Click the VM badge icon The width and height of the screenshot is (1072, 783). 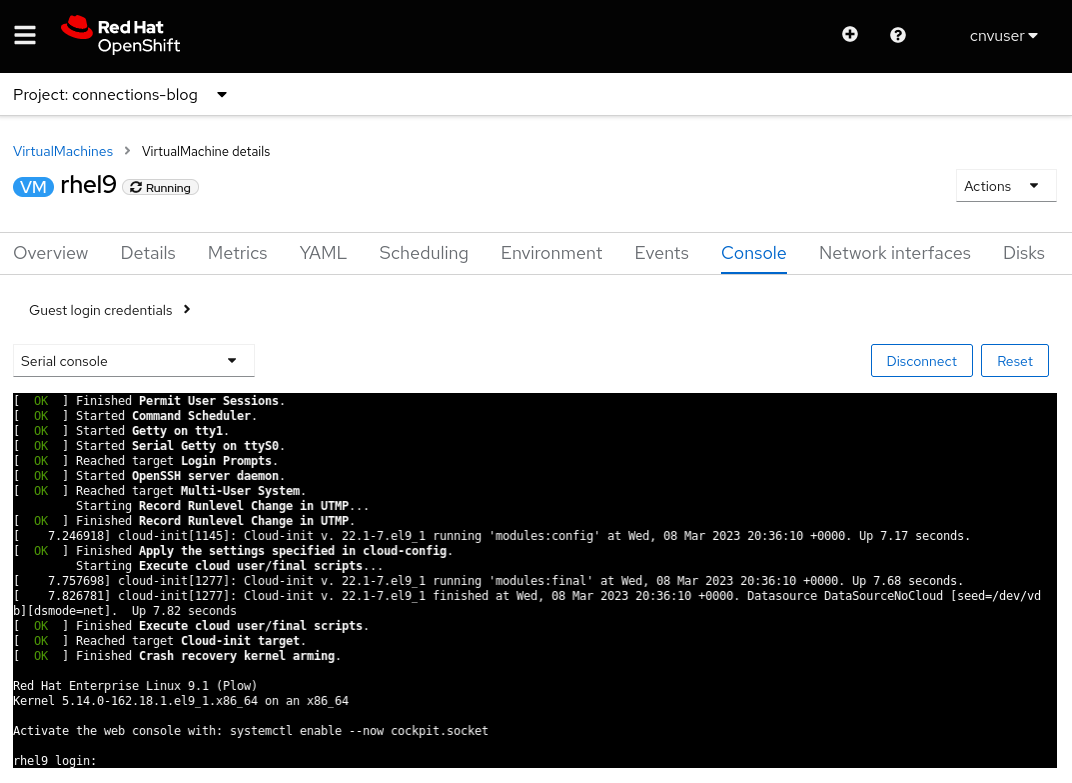pos(33,187)
